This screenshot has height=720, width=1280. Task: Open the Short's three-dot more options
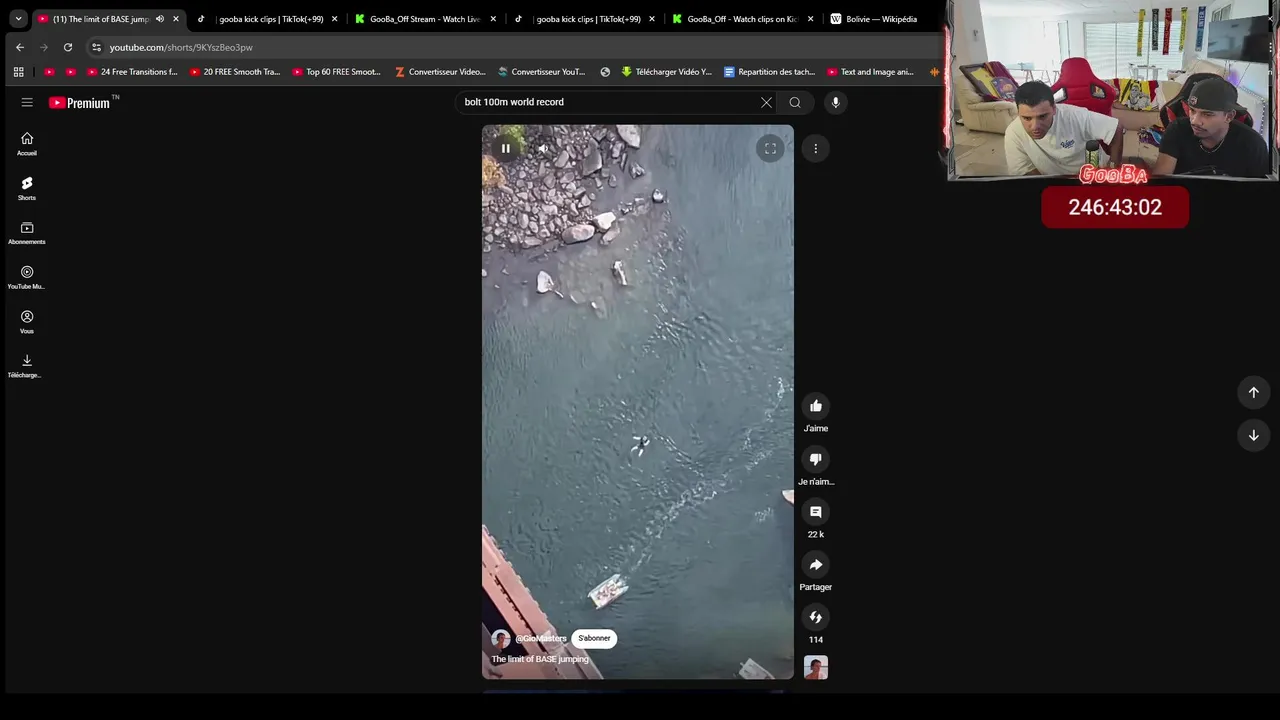[815, 148]
